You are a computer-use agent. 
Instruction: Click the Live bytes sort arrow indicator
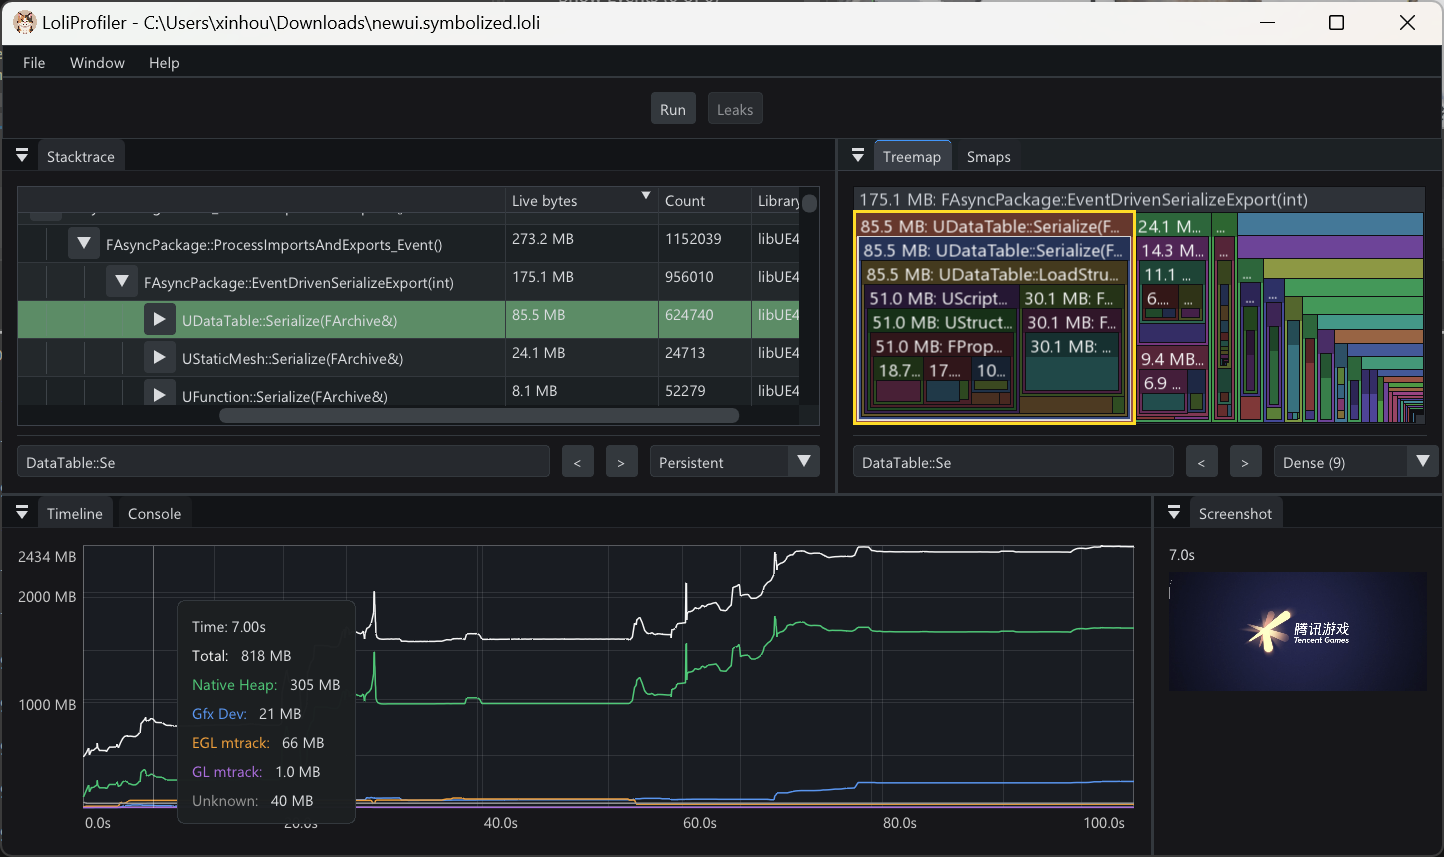click(646, 196)
